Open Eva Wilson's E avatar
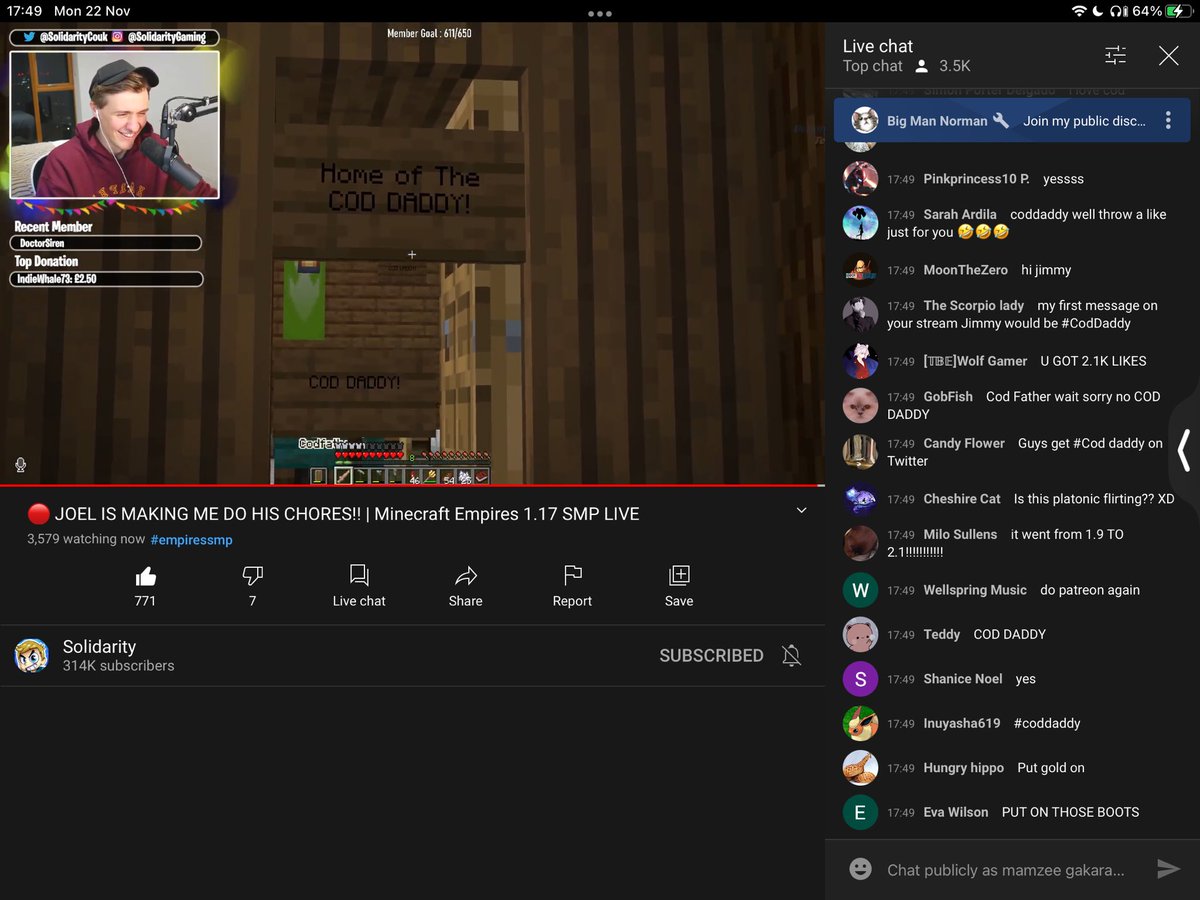This screenshot has height=900, width=1200. (x=860, y=812)
